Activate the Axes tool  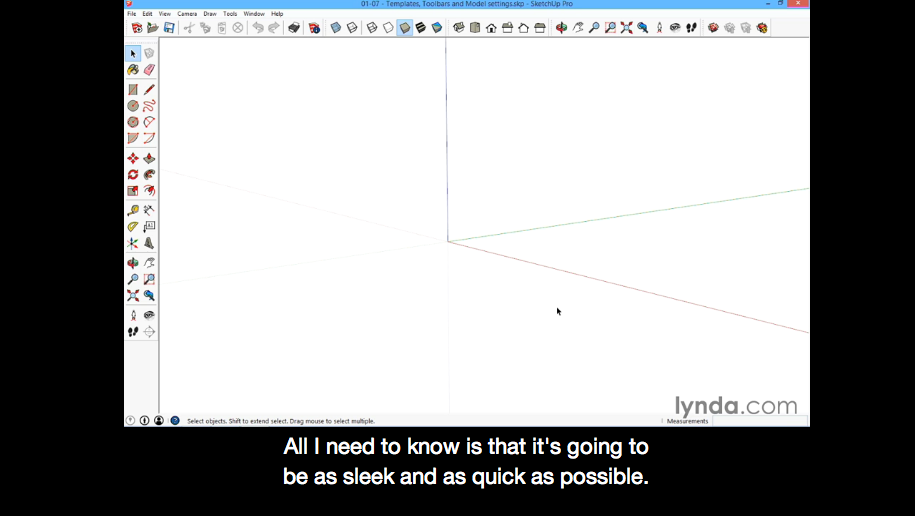(133, 243)
